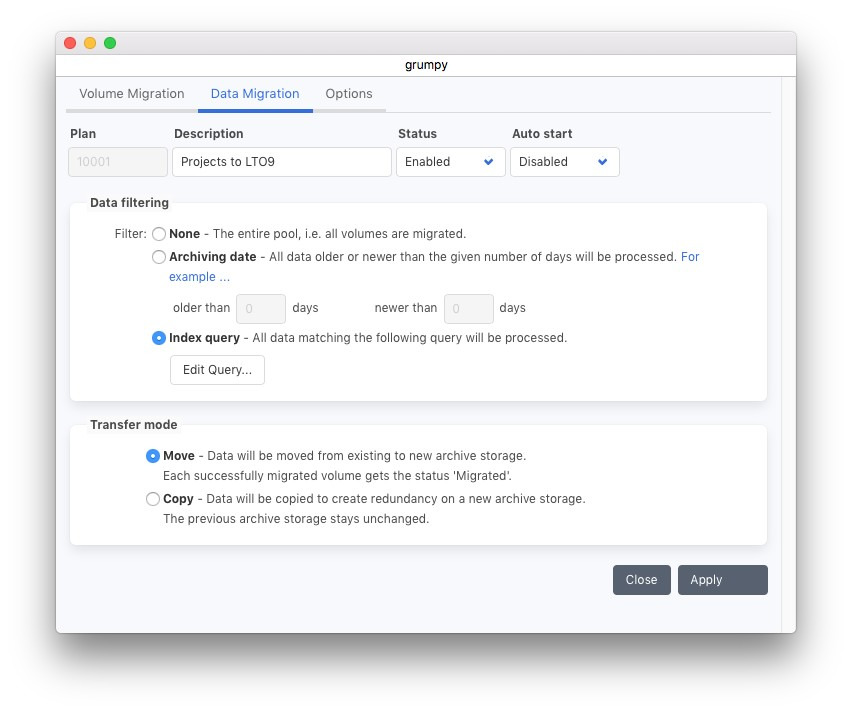
Task: Expand the Status dropdown set to Enabled
Action: [450, 162]
